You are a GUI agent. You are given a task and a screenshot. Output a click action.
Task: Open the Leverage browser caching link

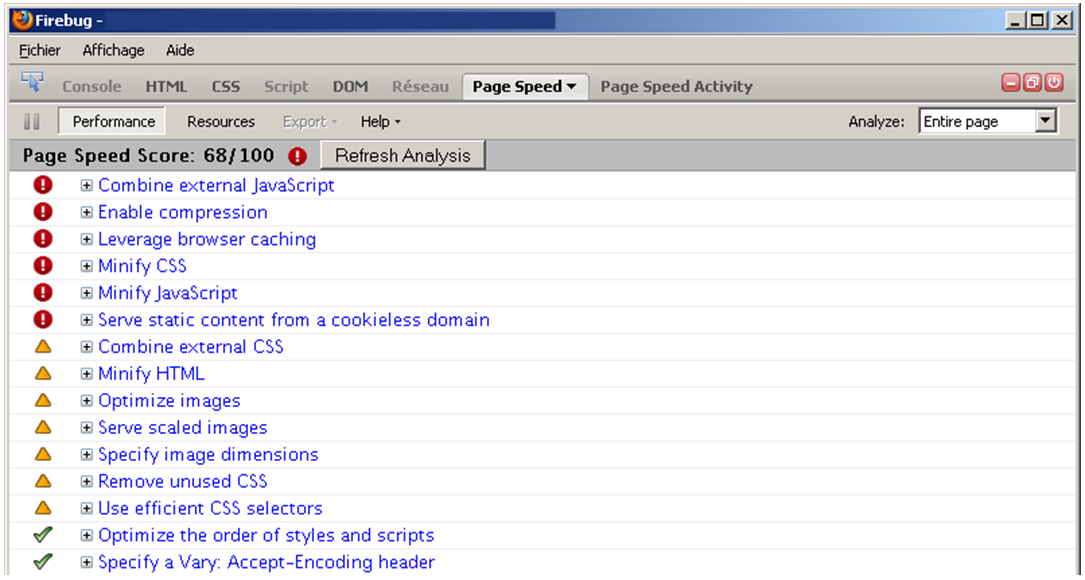[206, 239]
